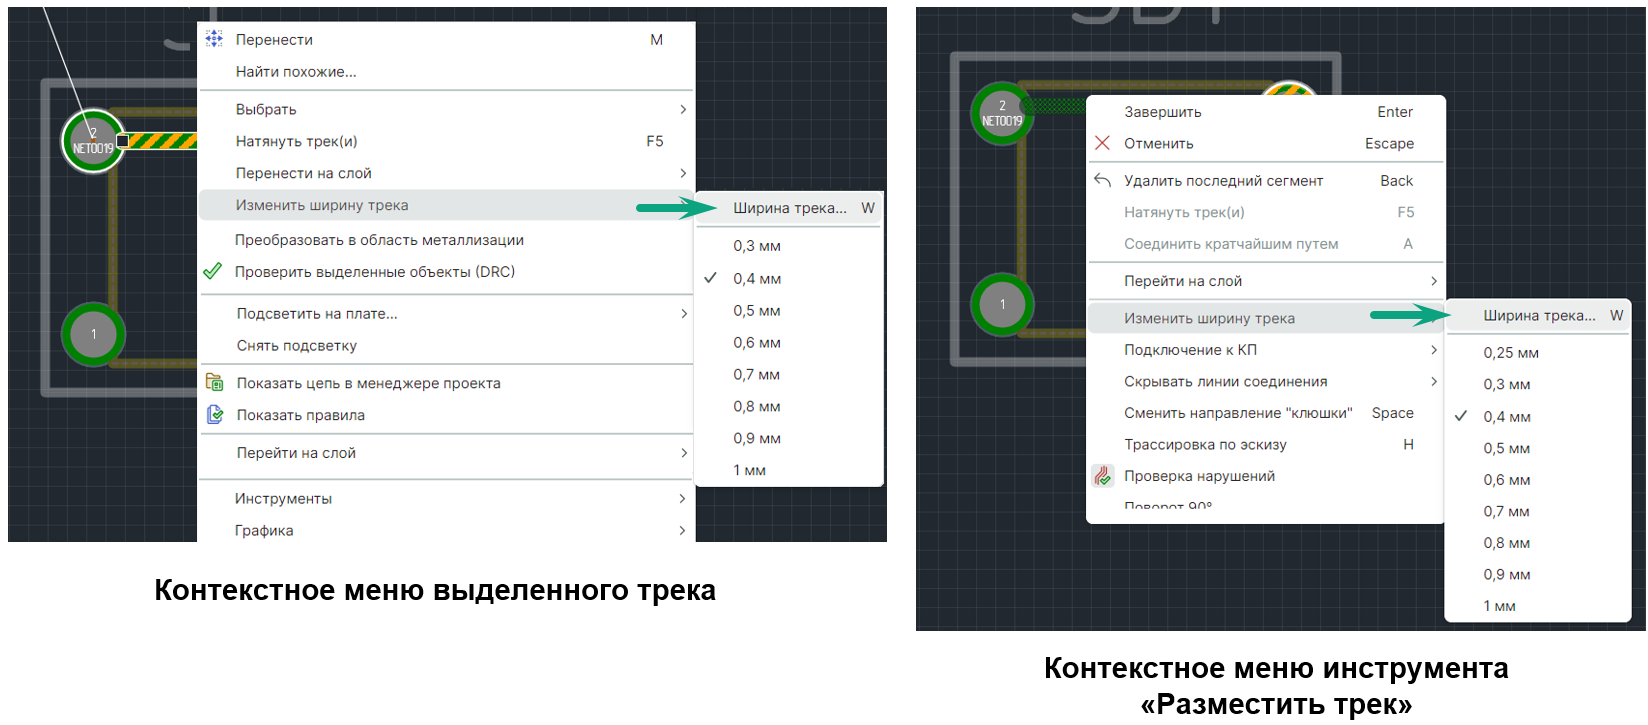The width and height of the screenshot is (1648, 725).
Task: Click the undo arrow beside Удалить последний сегмент
Action: [1102, 180]
